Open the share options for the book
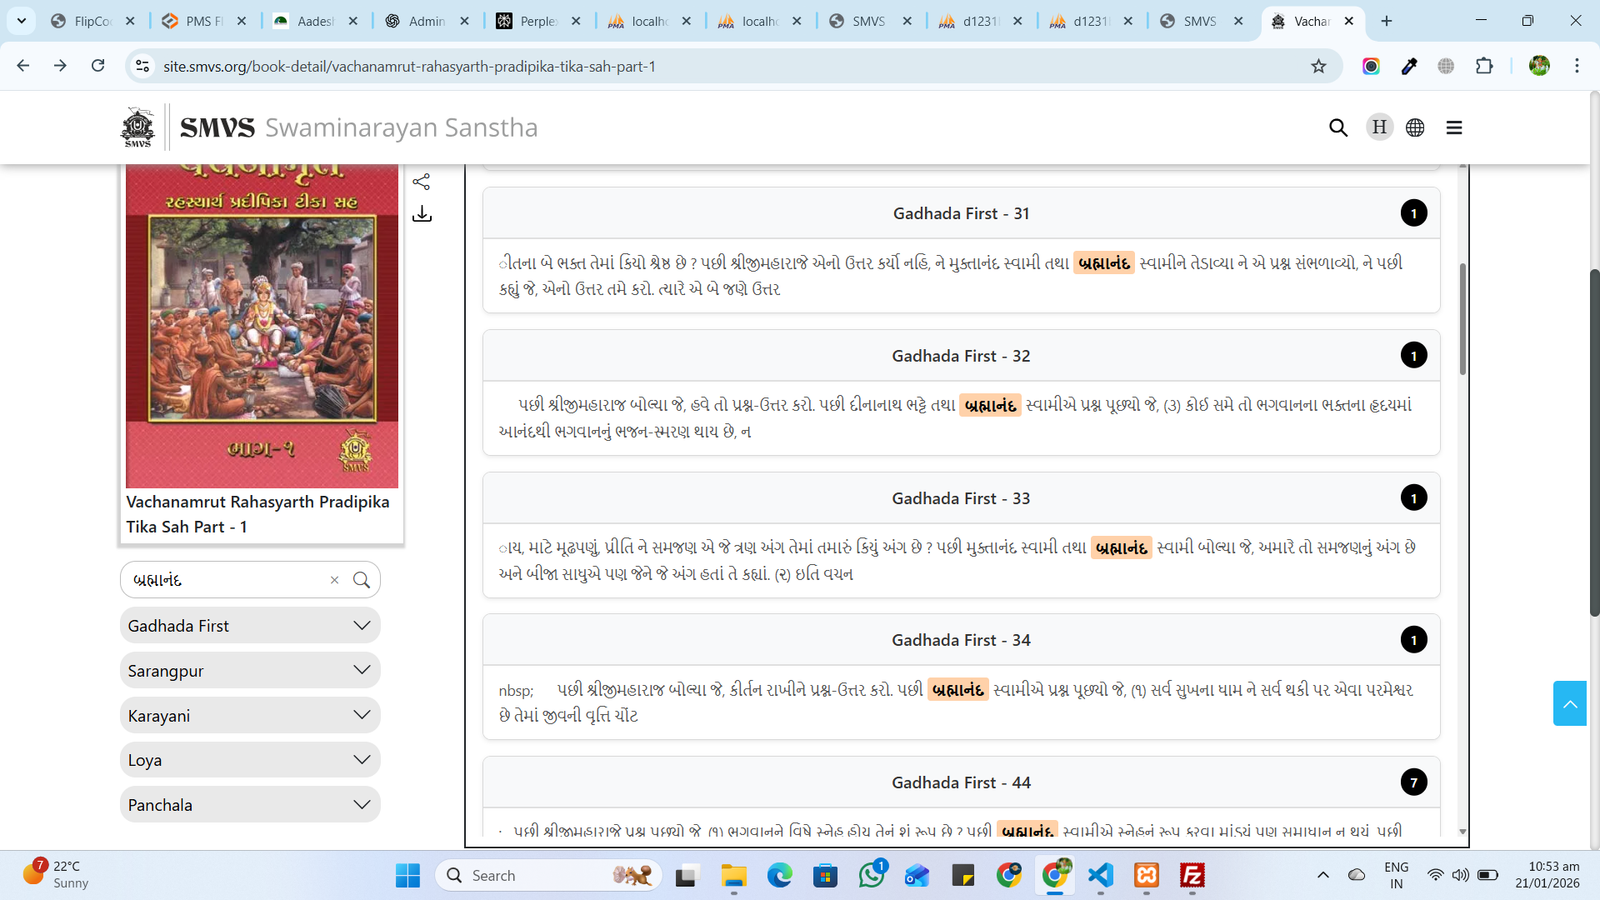This screenshot has width=1600, height=900. (422, 181)
